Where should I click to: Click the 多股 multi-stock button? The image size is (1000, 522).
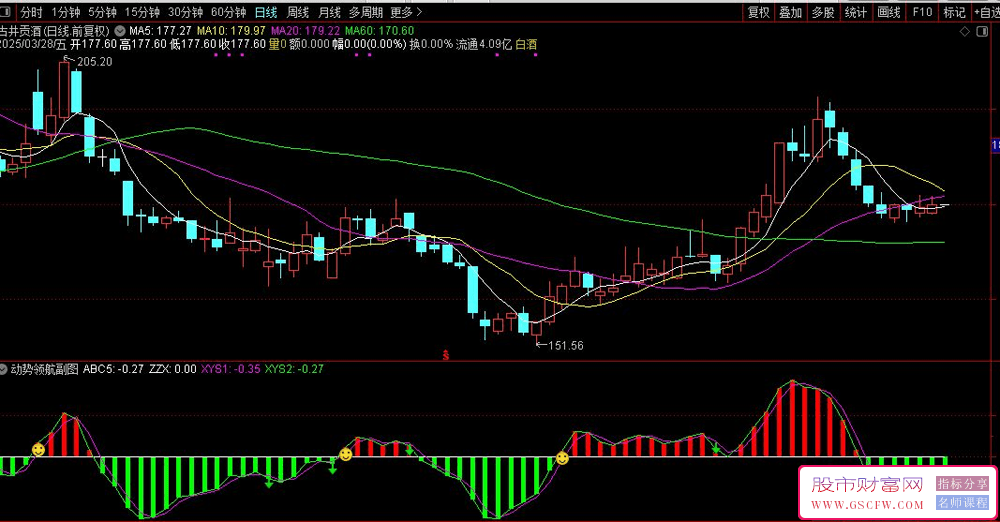point(823,12)
